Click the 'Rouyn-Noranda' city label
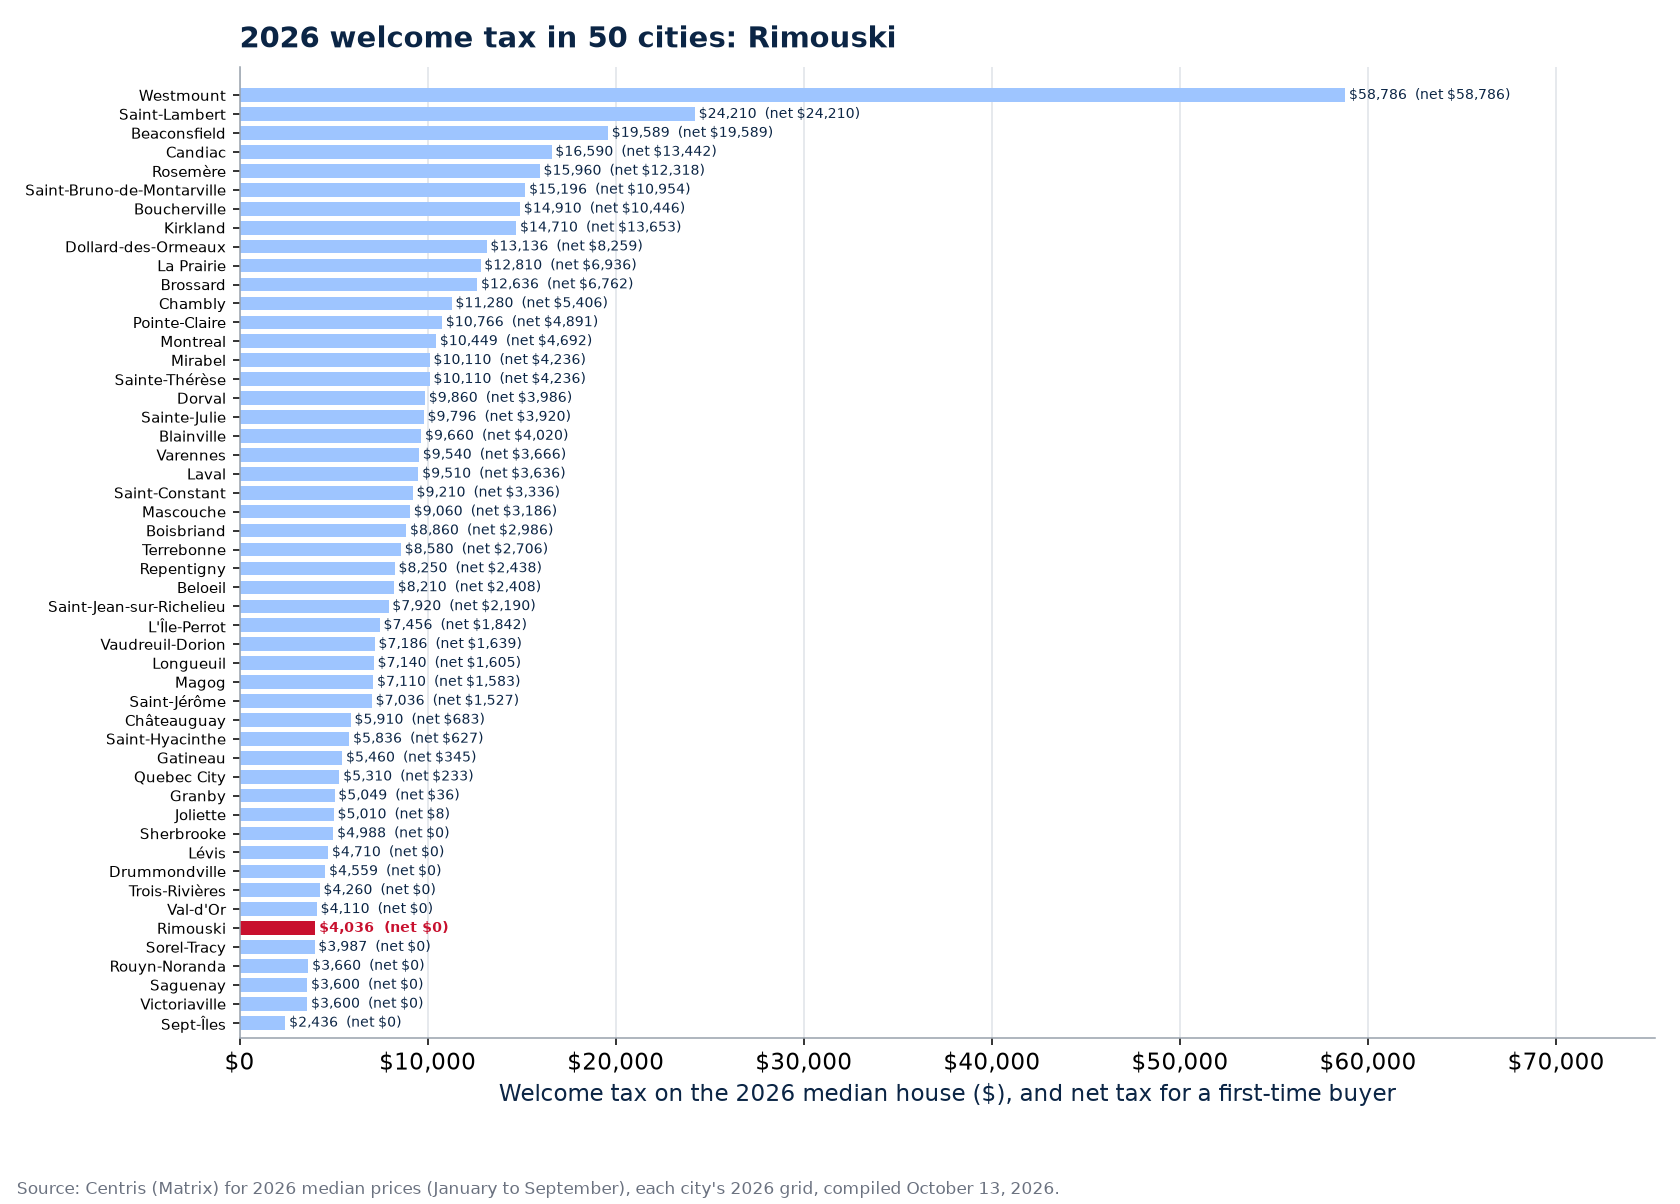This screenshot has width=1680, height=1204. point(168,967)
